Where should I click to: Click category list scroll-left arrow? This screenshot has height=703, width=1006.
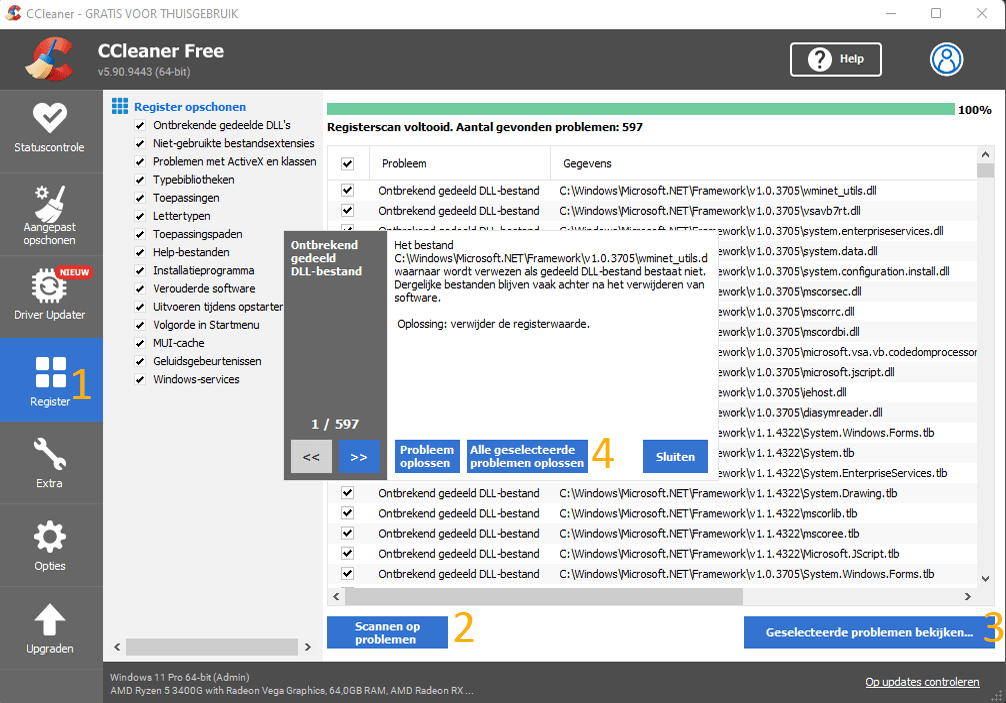pyautogui.click(x=117, y=647)
